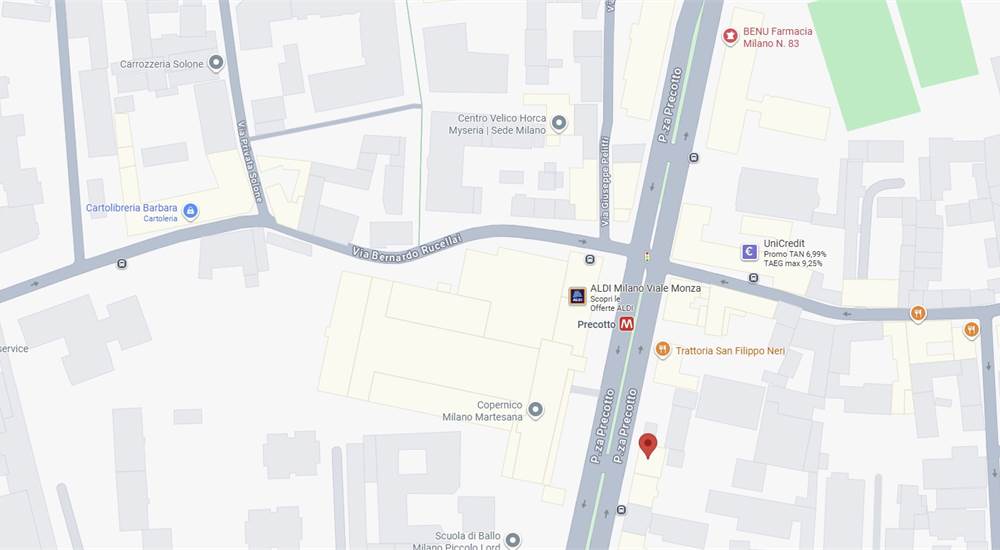Click the bus stop icon near Cartolibreria Barbara
Viewport: 1000px width, 550px height.
pos(122,264)
